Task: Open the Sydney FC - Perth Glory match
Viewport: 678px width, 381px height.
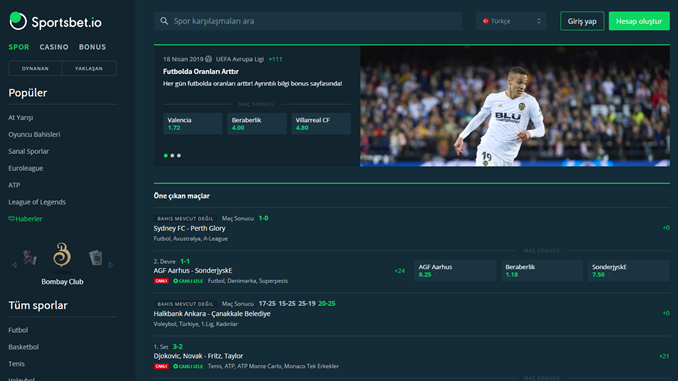Action: tap(189, 228)
